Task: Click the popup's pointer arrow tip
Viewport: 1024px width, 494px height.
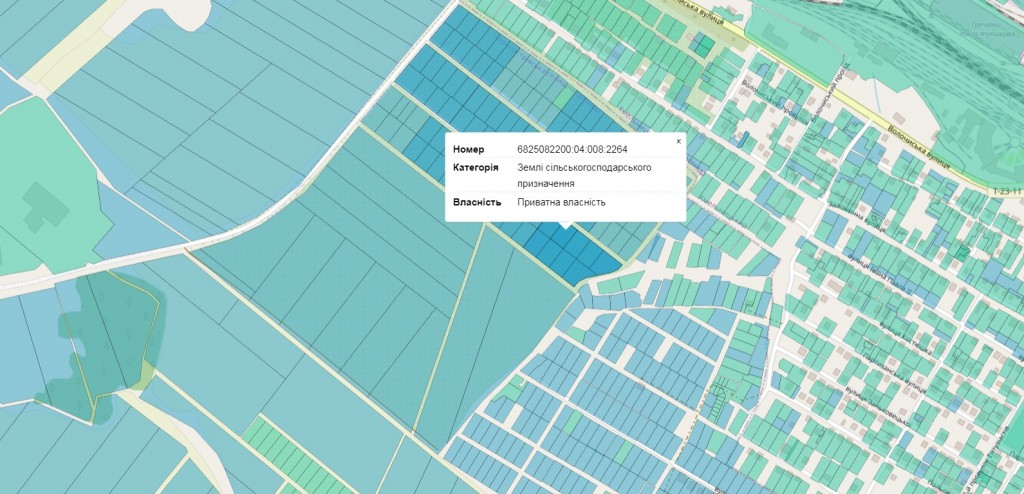Action: [566, 228]
